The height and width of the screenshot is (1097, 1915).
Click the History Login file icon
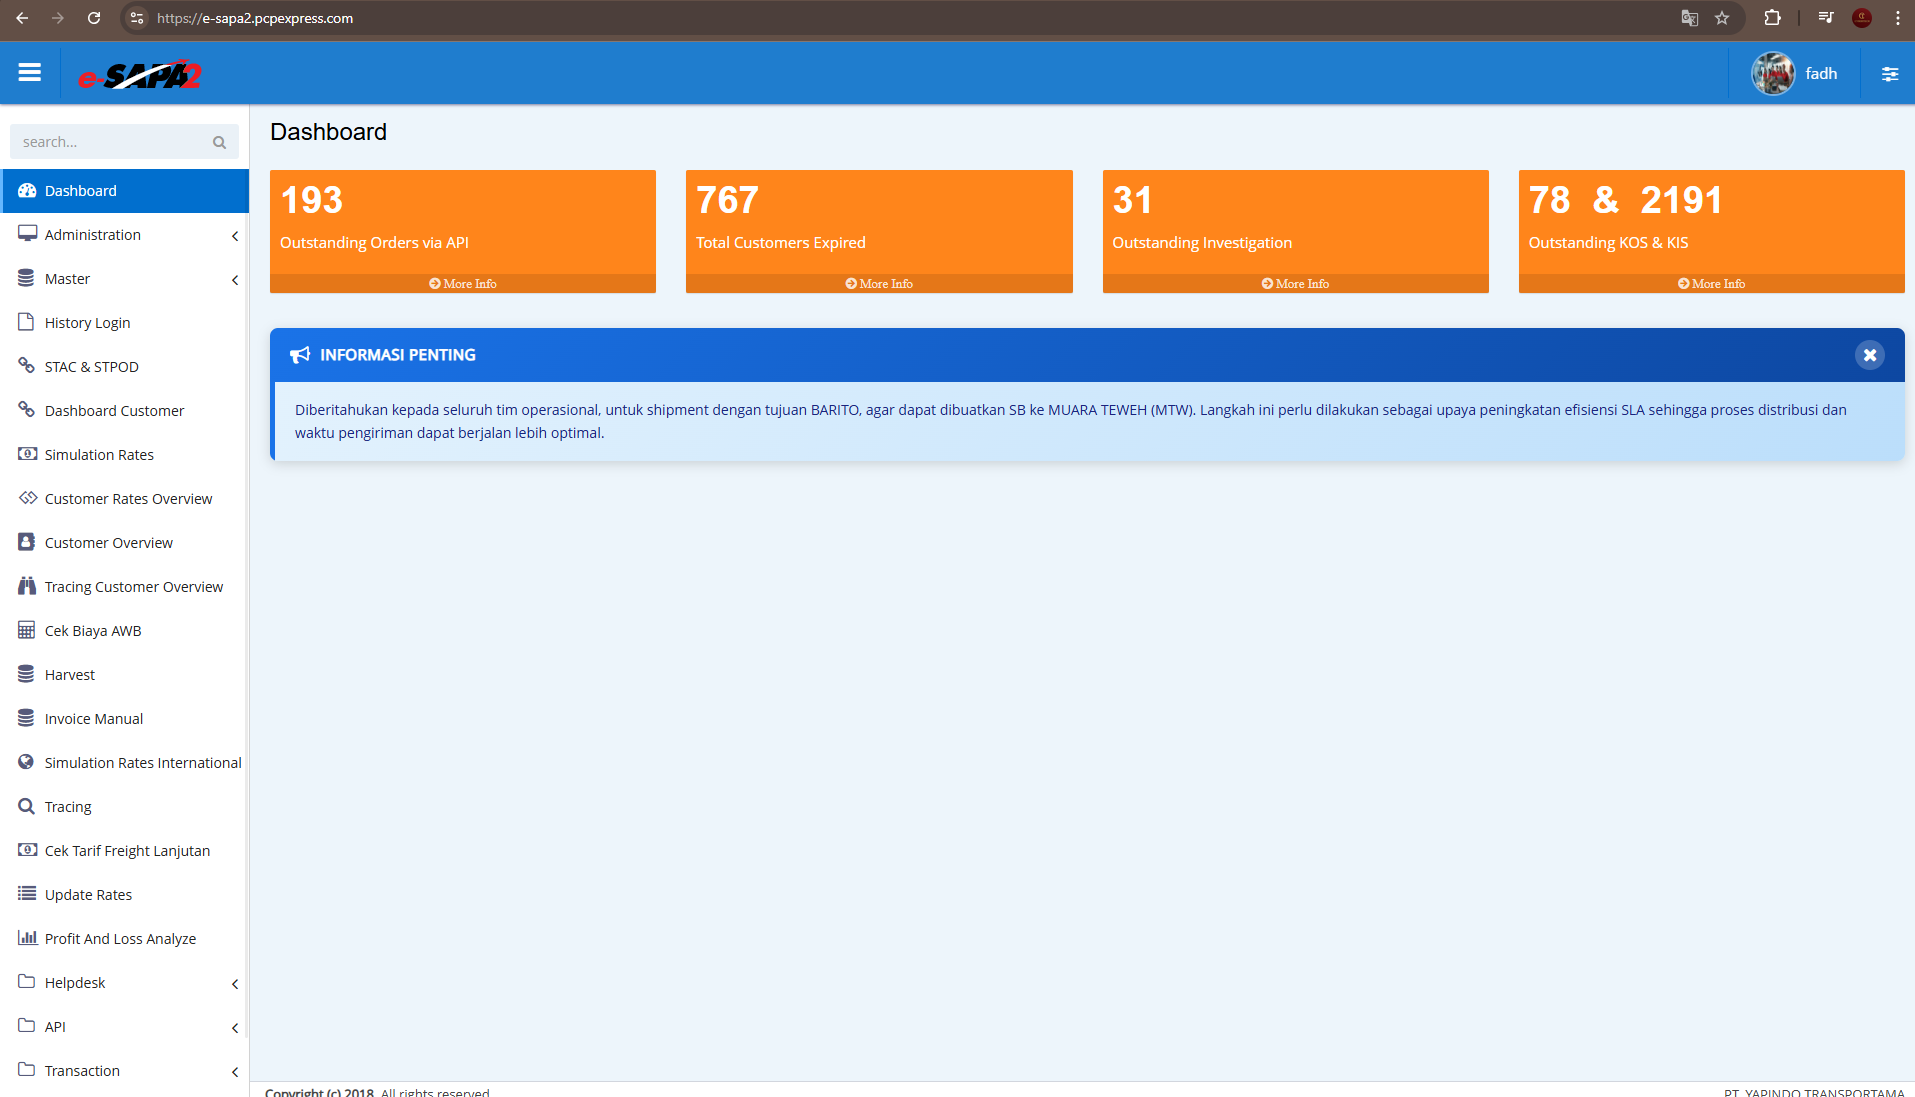click(x=26, y=322)
